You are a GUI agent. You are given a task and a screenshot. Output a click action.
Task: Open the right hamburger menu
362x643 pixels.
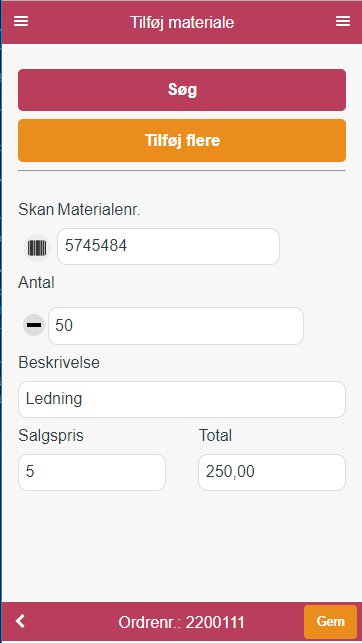[x=343, y=22]
